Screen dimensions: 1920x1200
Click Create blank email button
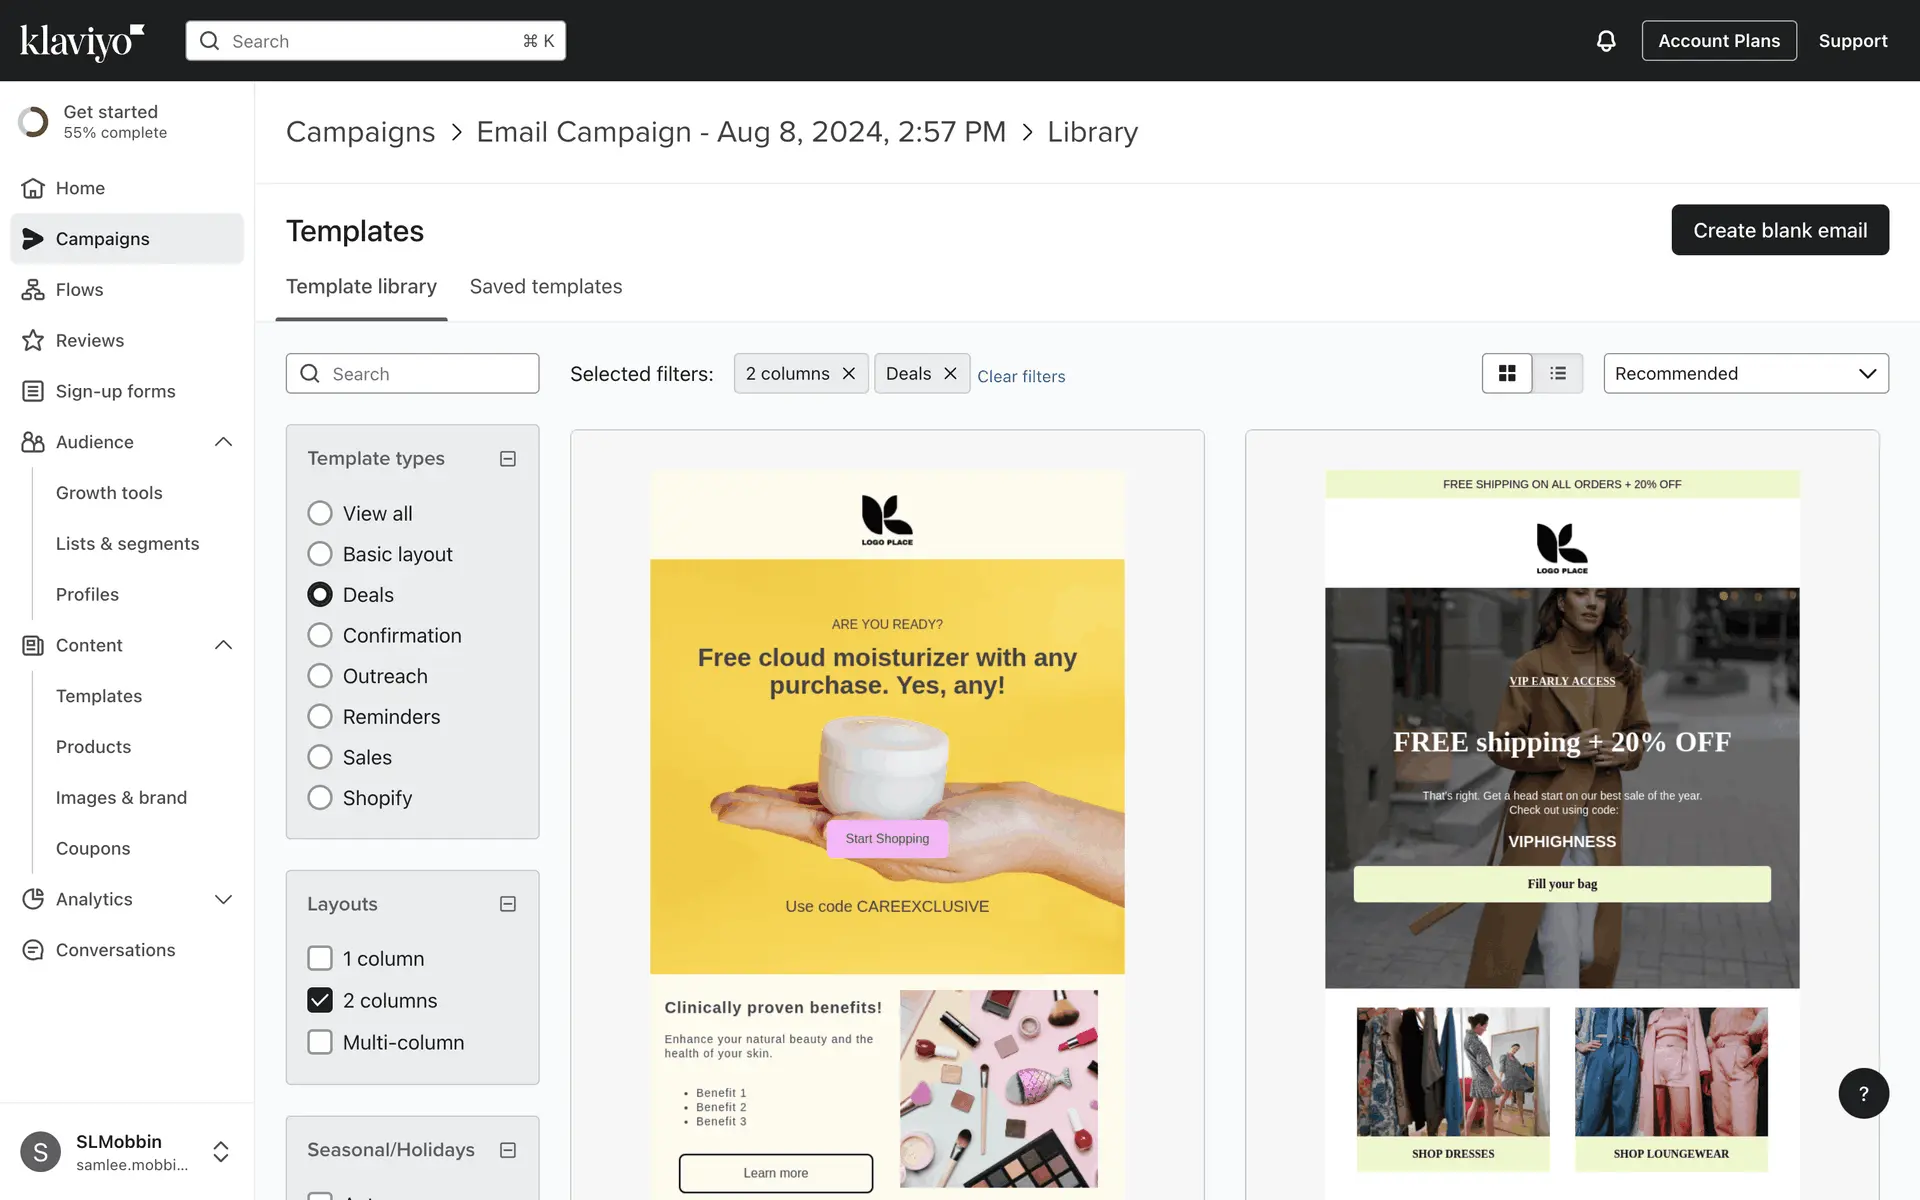1779,230
